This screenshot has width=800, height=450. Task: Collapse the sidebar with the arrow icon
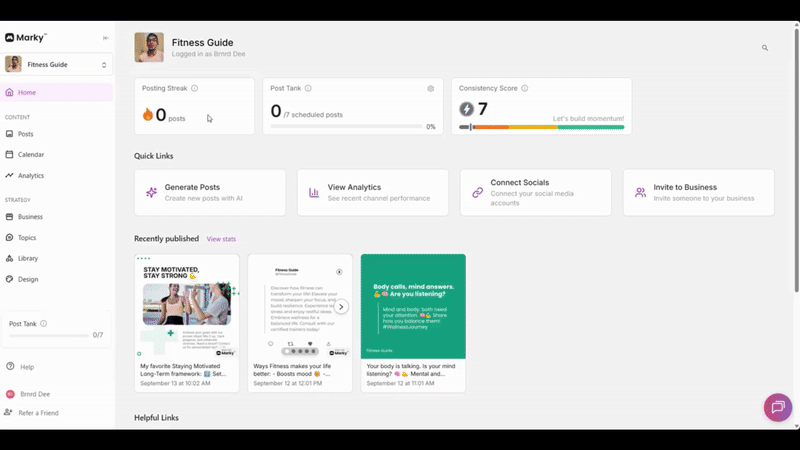click(106, 38)
